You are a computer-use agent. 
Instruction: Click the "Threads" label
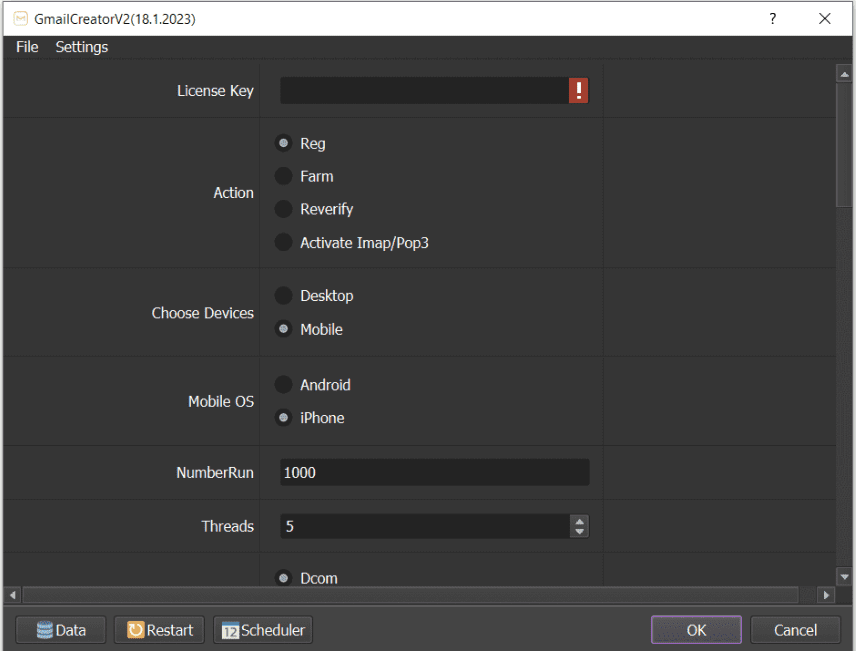[227, 526]
